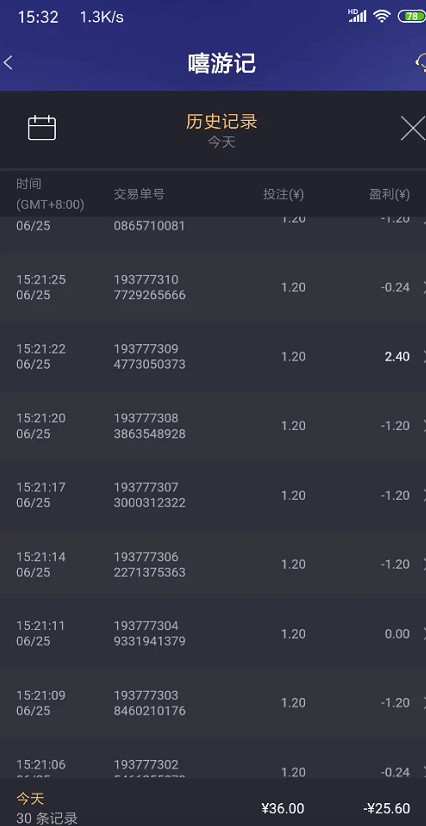Open transaction 193777307 record row

tap(213, 495)
